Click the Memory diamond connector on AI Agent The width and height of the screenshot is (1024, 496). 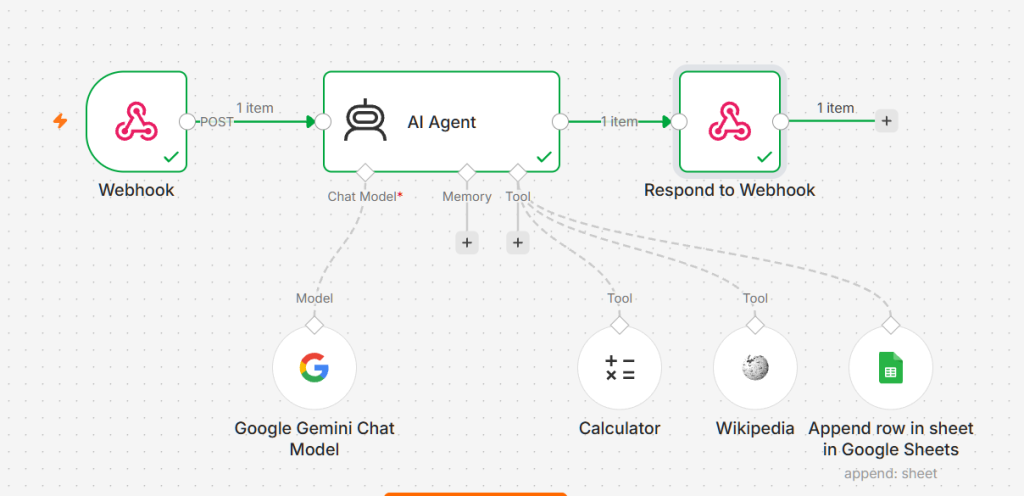[467, 173]
